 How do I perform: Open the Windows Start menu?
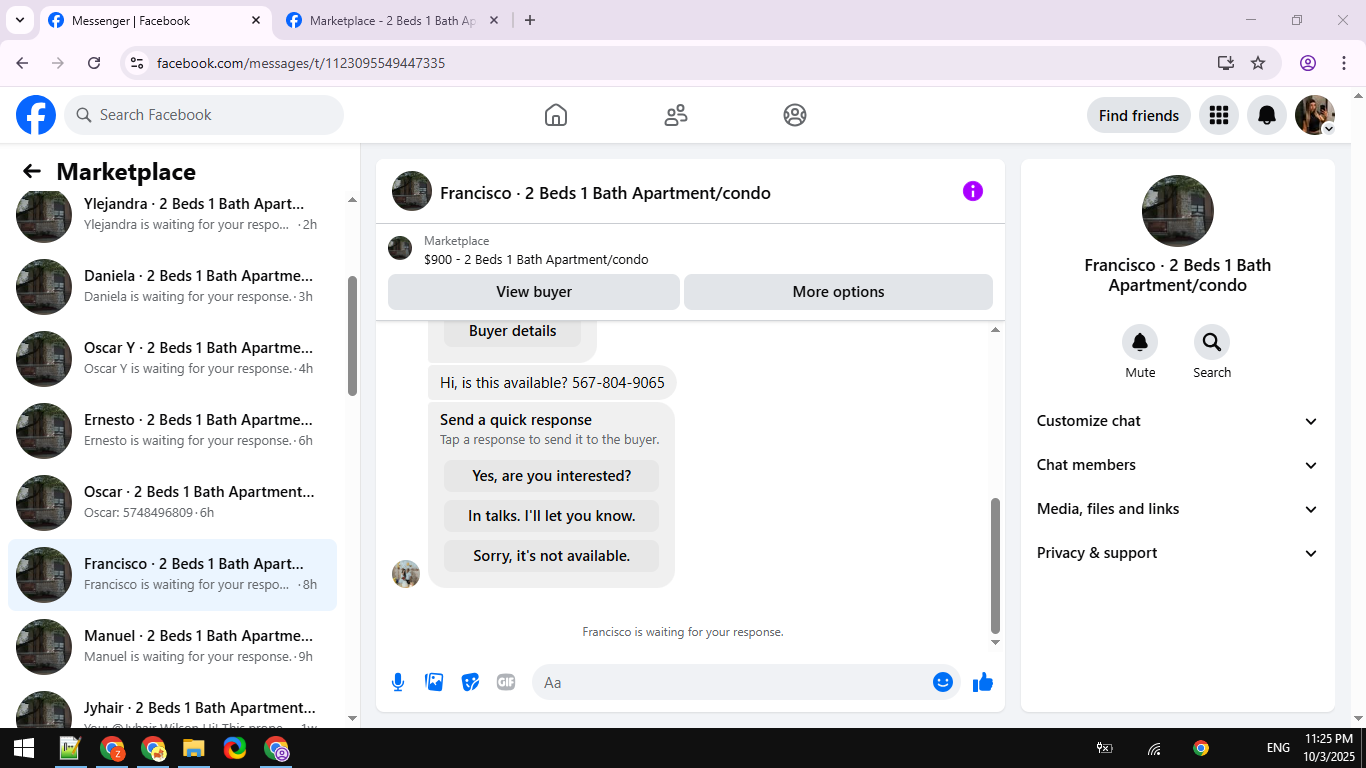pyautogui.click(x=24, y=748)
